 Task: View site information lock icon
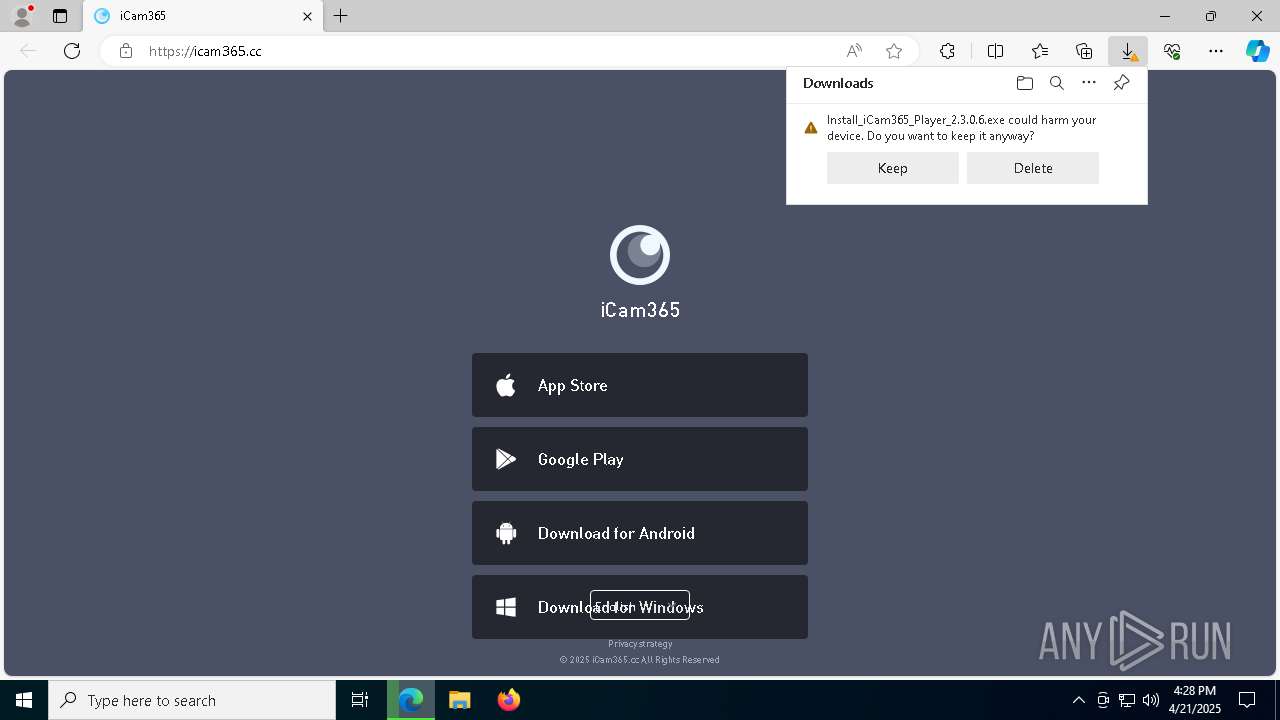pyautogui.click(x=126, y=51)
